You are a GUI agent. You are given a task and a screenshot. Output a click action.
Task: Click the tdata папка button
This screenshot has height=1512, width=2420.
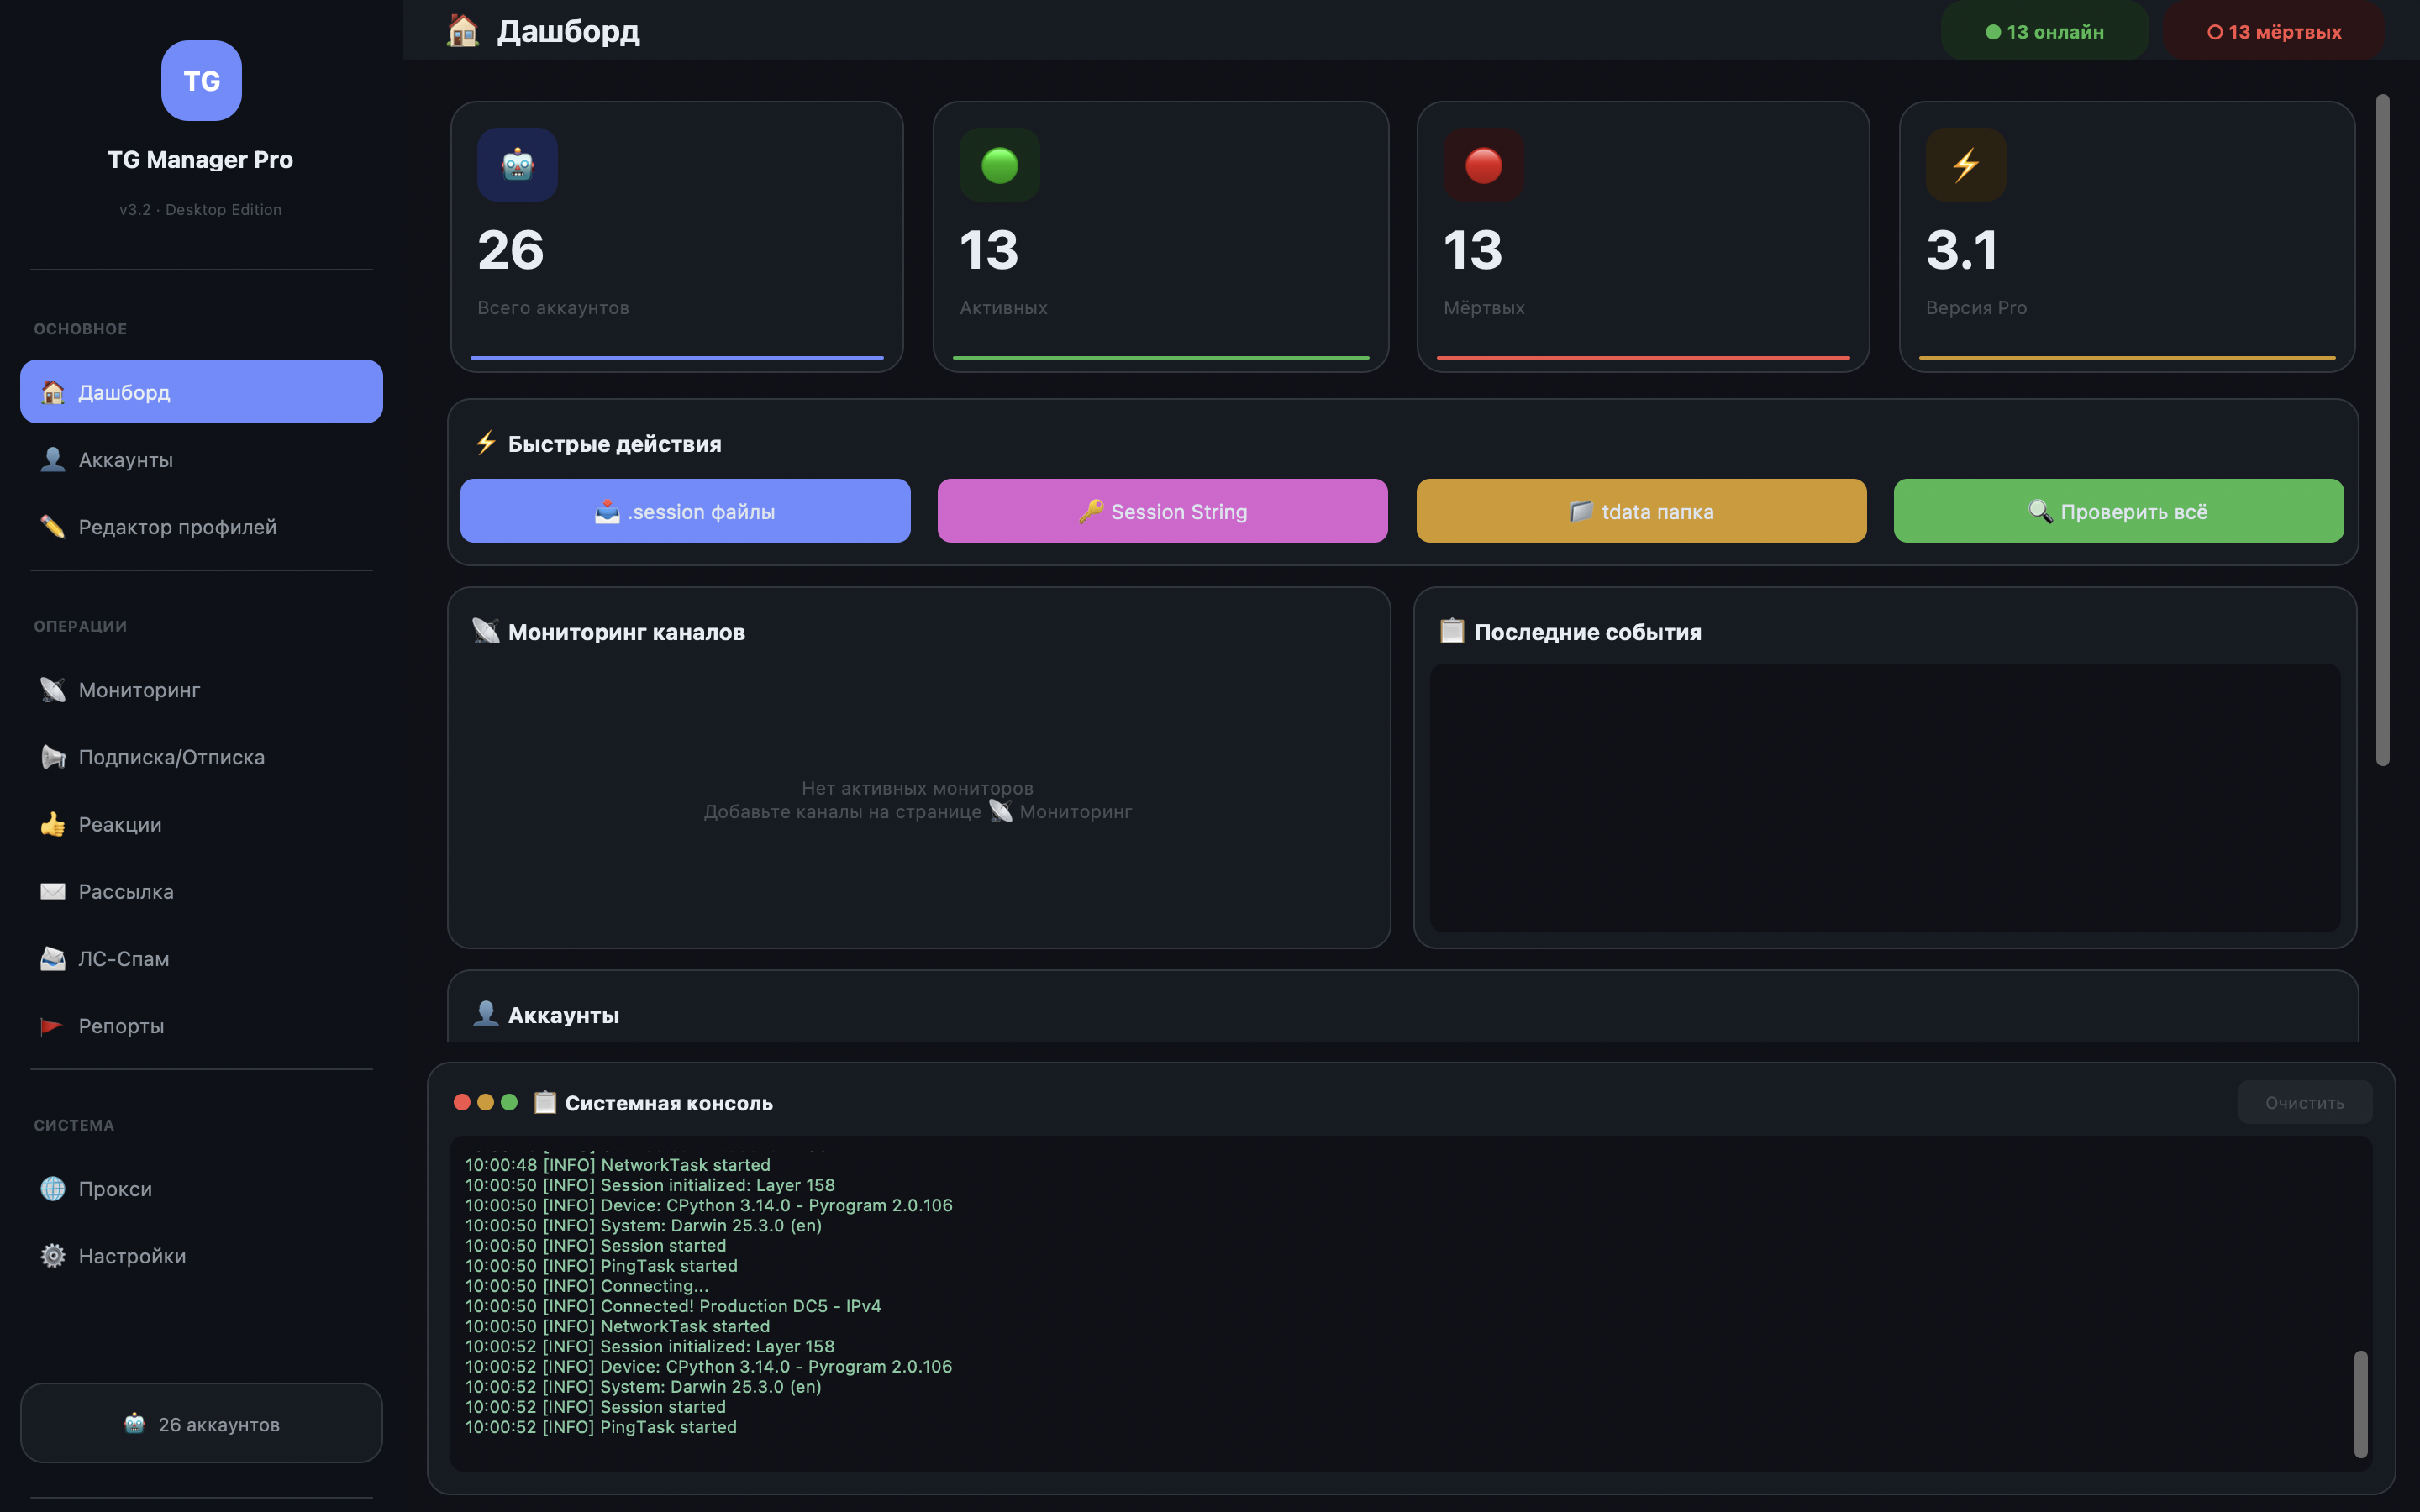click(x=1641, y=511)
